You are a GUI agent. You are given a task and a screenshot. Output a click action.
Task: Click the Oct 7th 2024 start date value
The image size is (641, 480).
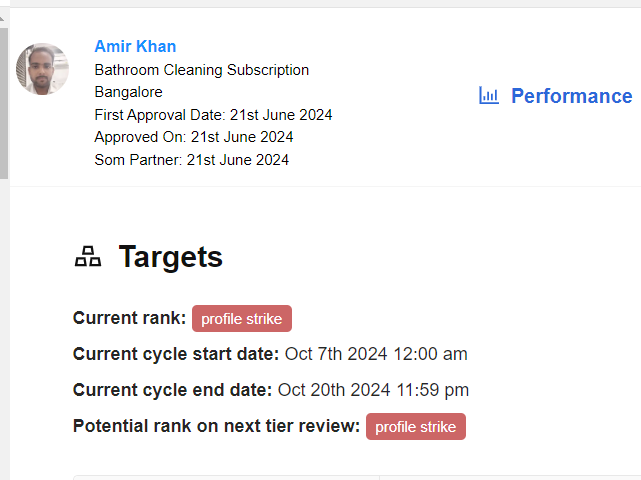pos(376,354)
